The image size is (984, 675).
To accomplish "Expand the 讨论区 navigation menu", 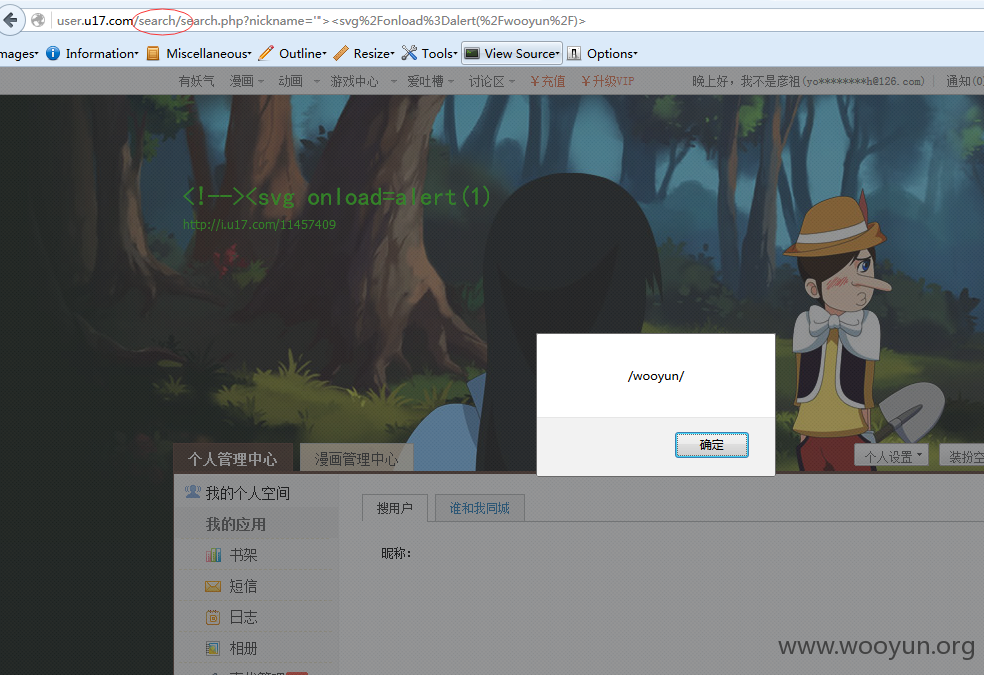I will pos(491,81).
